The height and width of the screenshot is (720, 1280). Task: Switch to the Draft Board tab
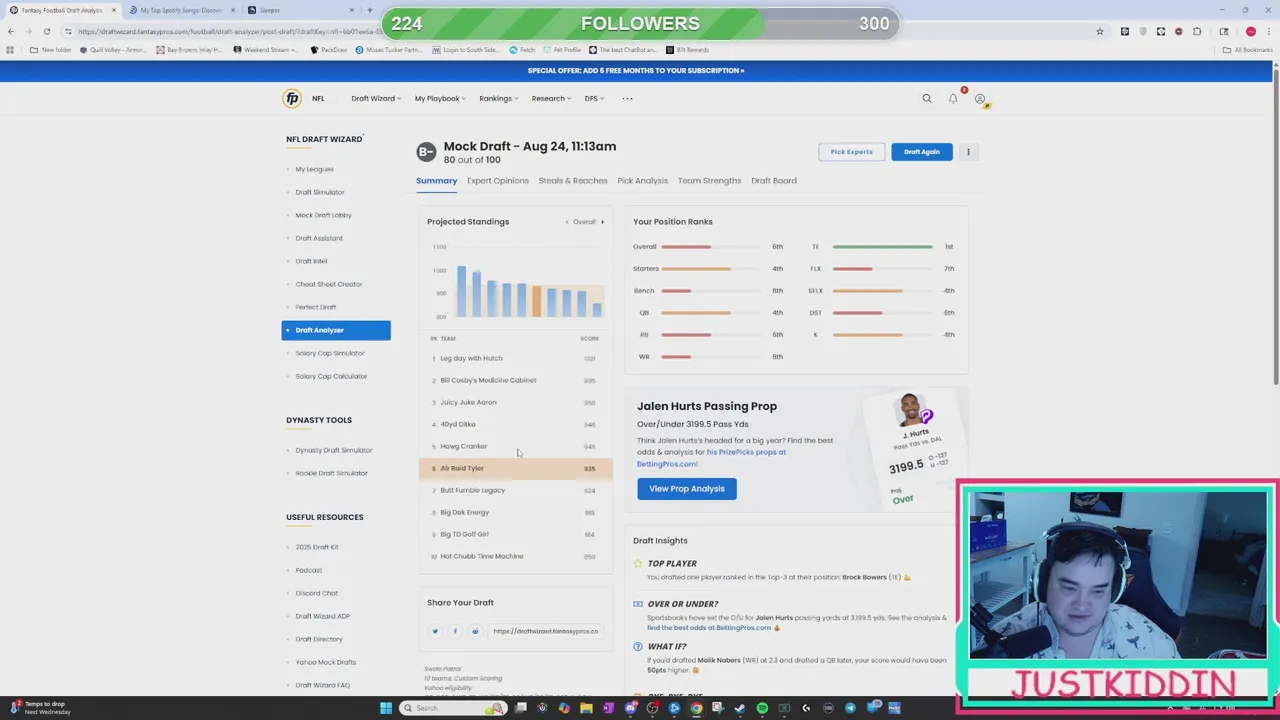[774, 181]
